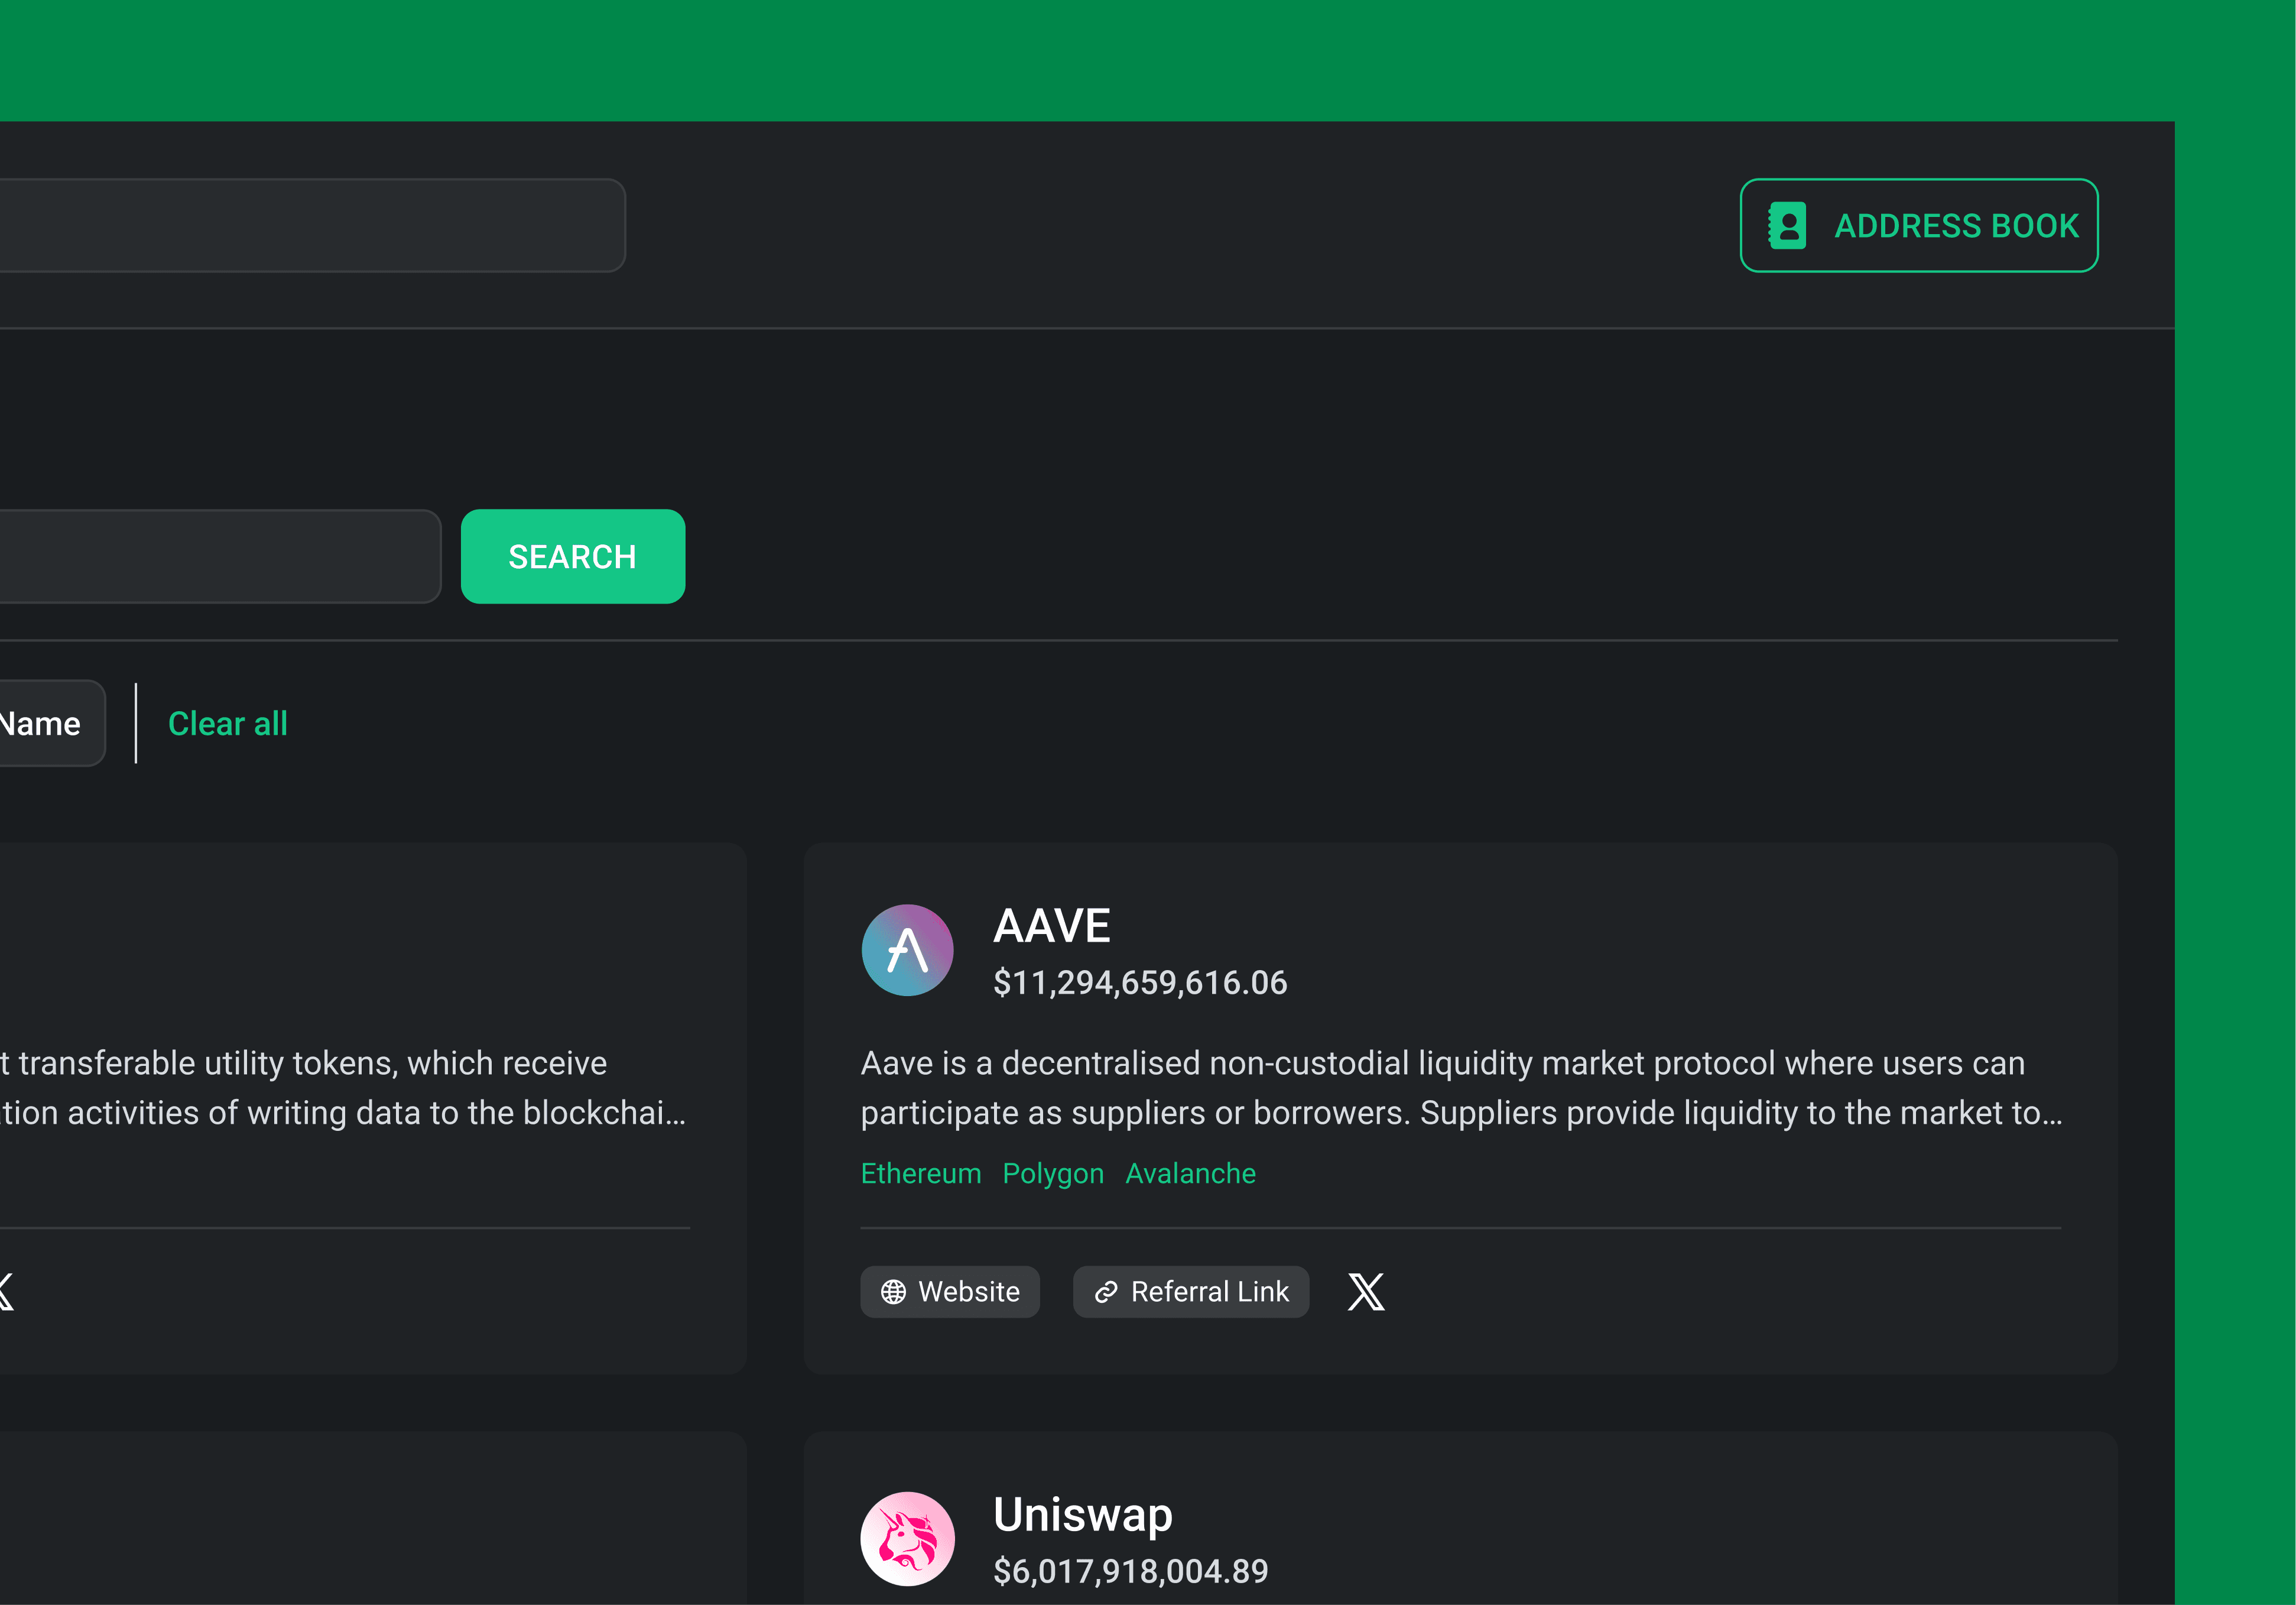Click the AAVE card title
2296x1605 pixels.
tap(1052, 926)
